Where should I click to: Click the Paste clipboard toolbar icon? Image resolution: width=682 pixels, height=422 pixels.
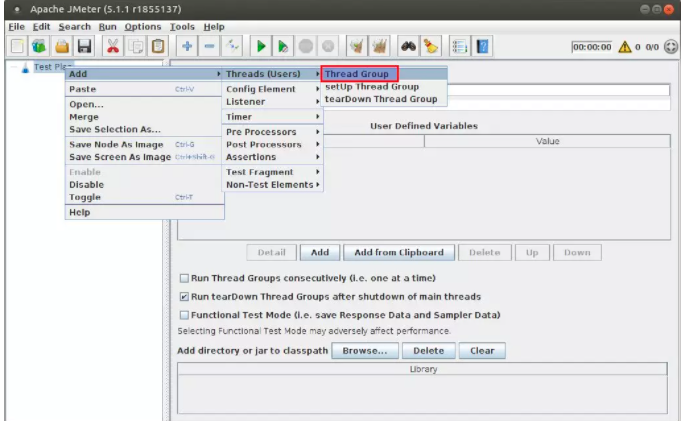tap(158, 46)
